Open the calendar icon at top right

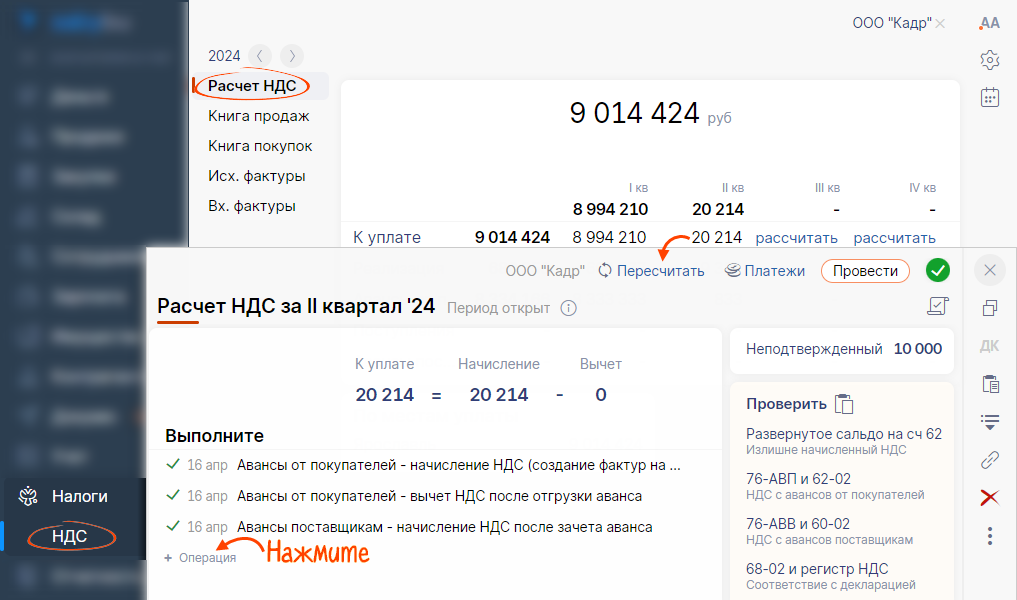point(989,97)
